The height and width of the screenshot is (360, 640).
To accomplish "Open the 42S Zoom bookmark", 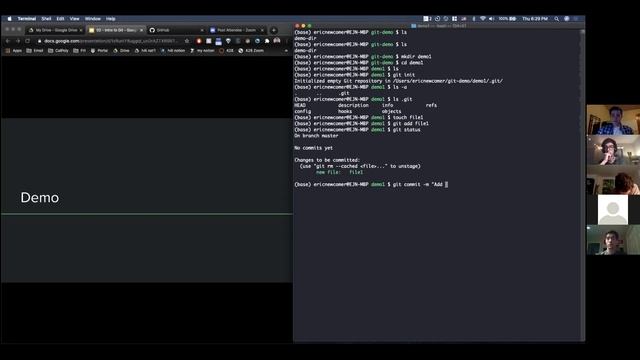I will (251, 51).
